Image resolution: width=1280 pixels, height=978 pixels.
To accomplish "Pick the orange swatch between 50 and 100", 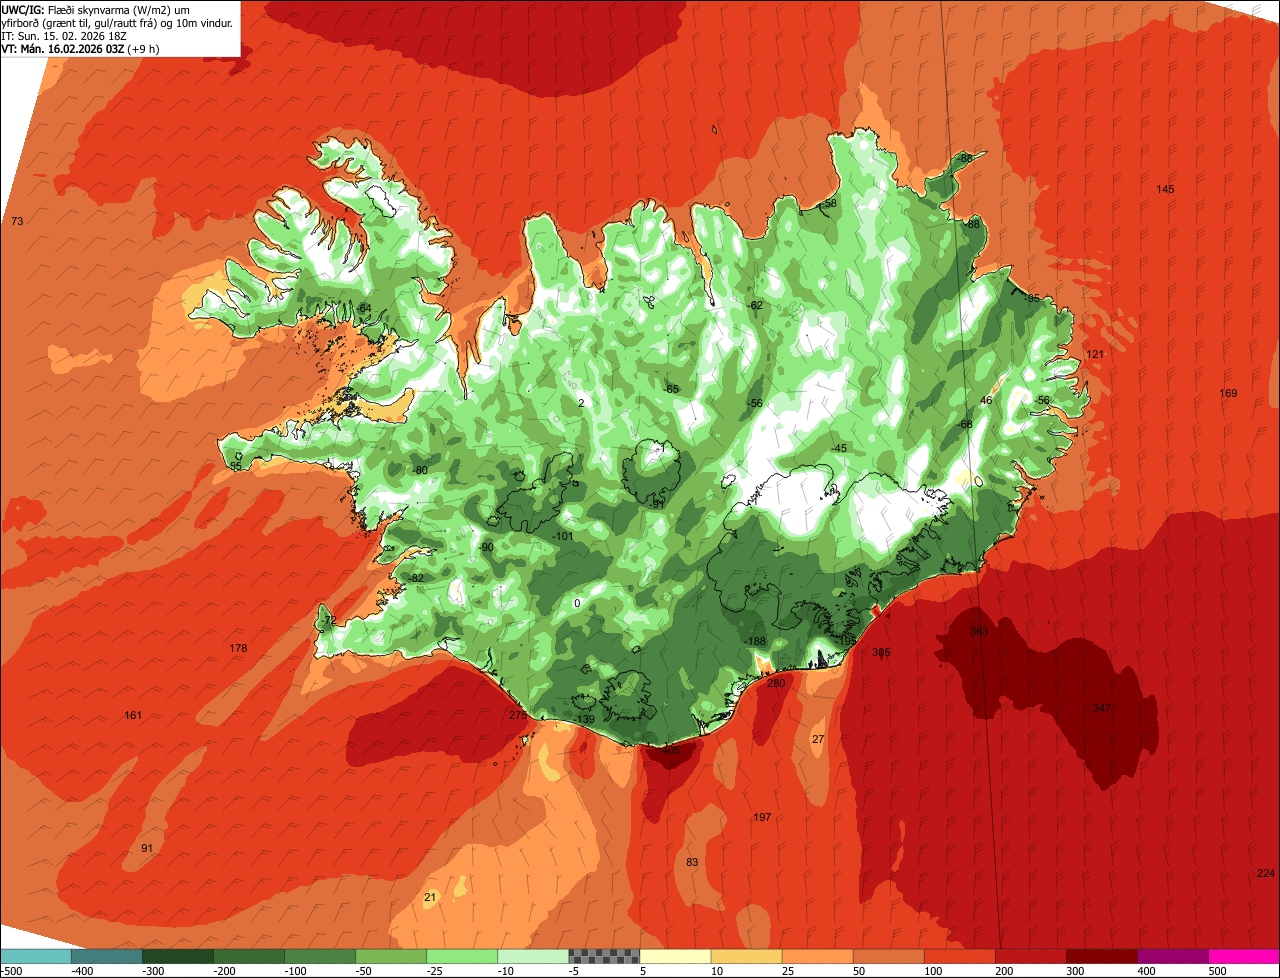I will point(887,956).
